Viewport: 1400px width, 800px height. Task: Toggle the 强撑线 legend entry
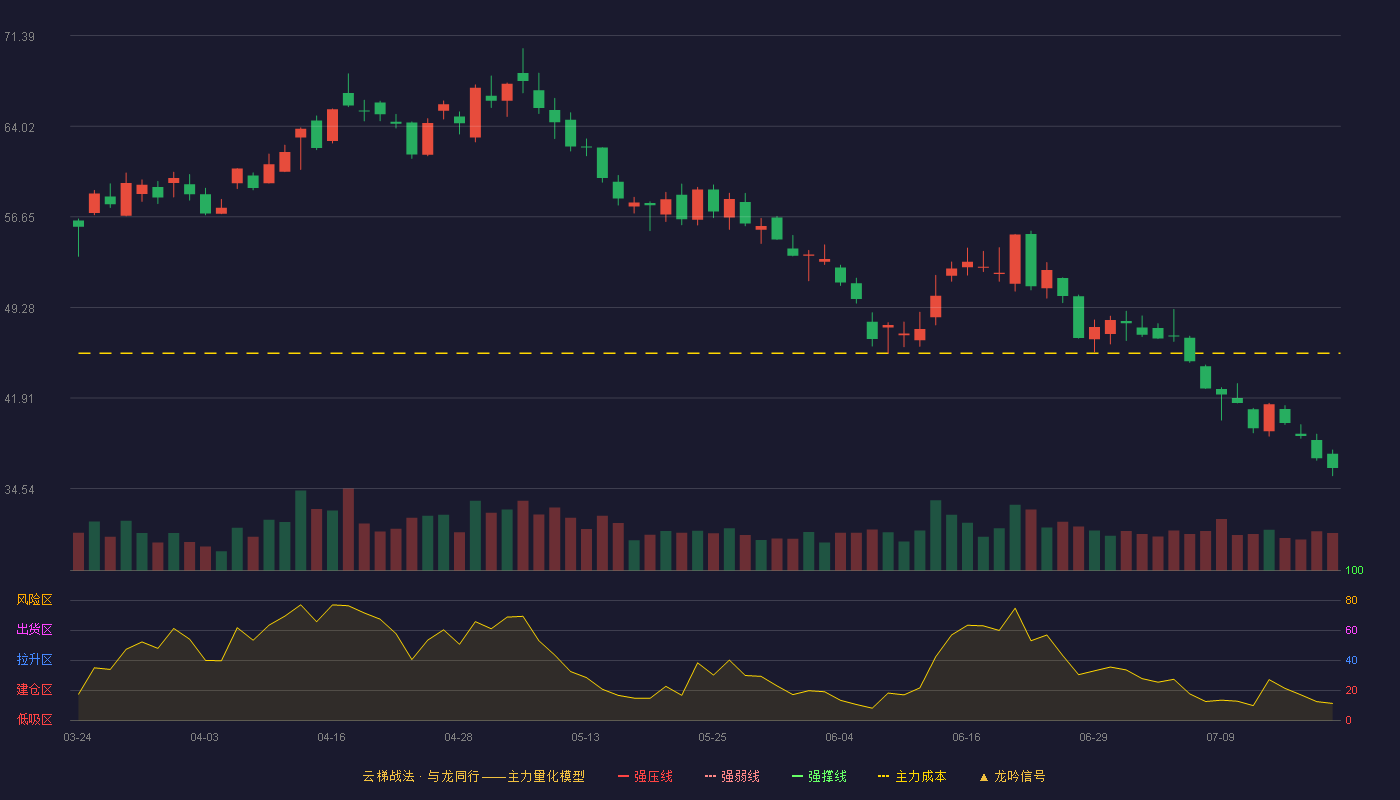819,776
